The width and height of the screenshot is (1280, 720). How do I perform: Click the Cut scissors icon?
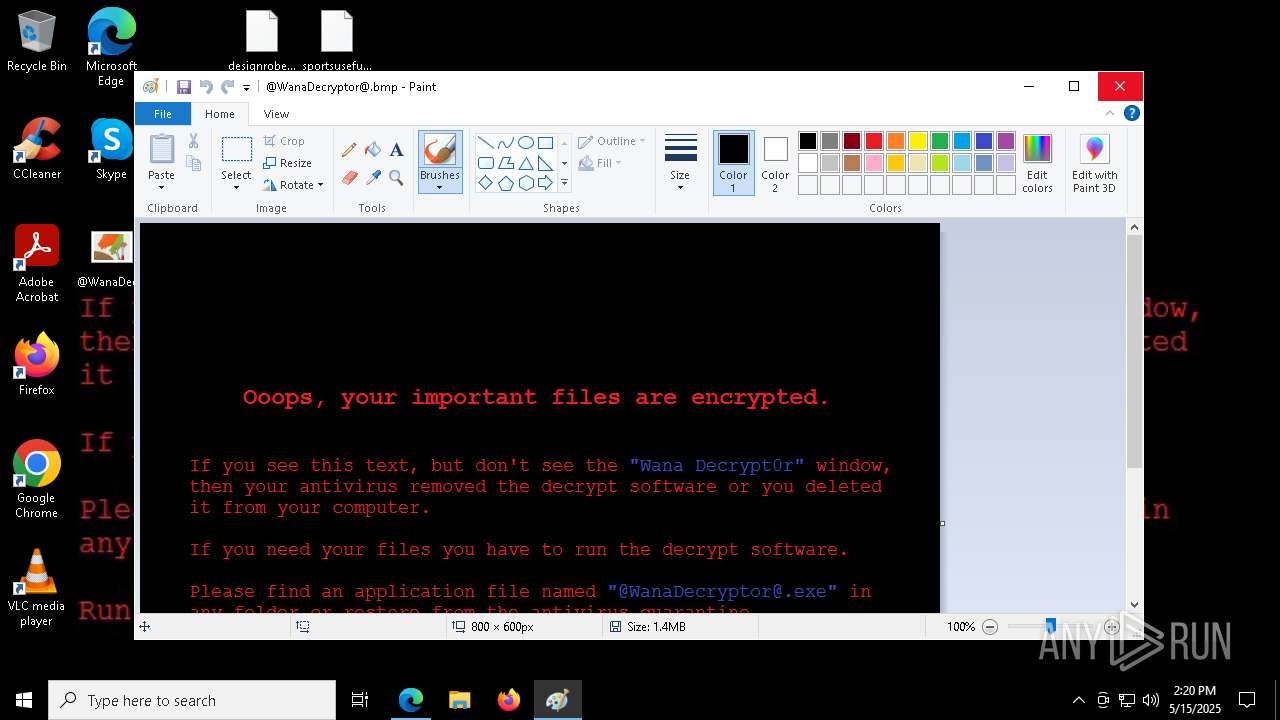click(x=193, y=142)
